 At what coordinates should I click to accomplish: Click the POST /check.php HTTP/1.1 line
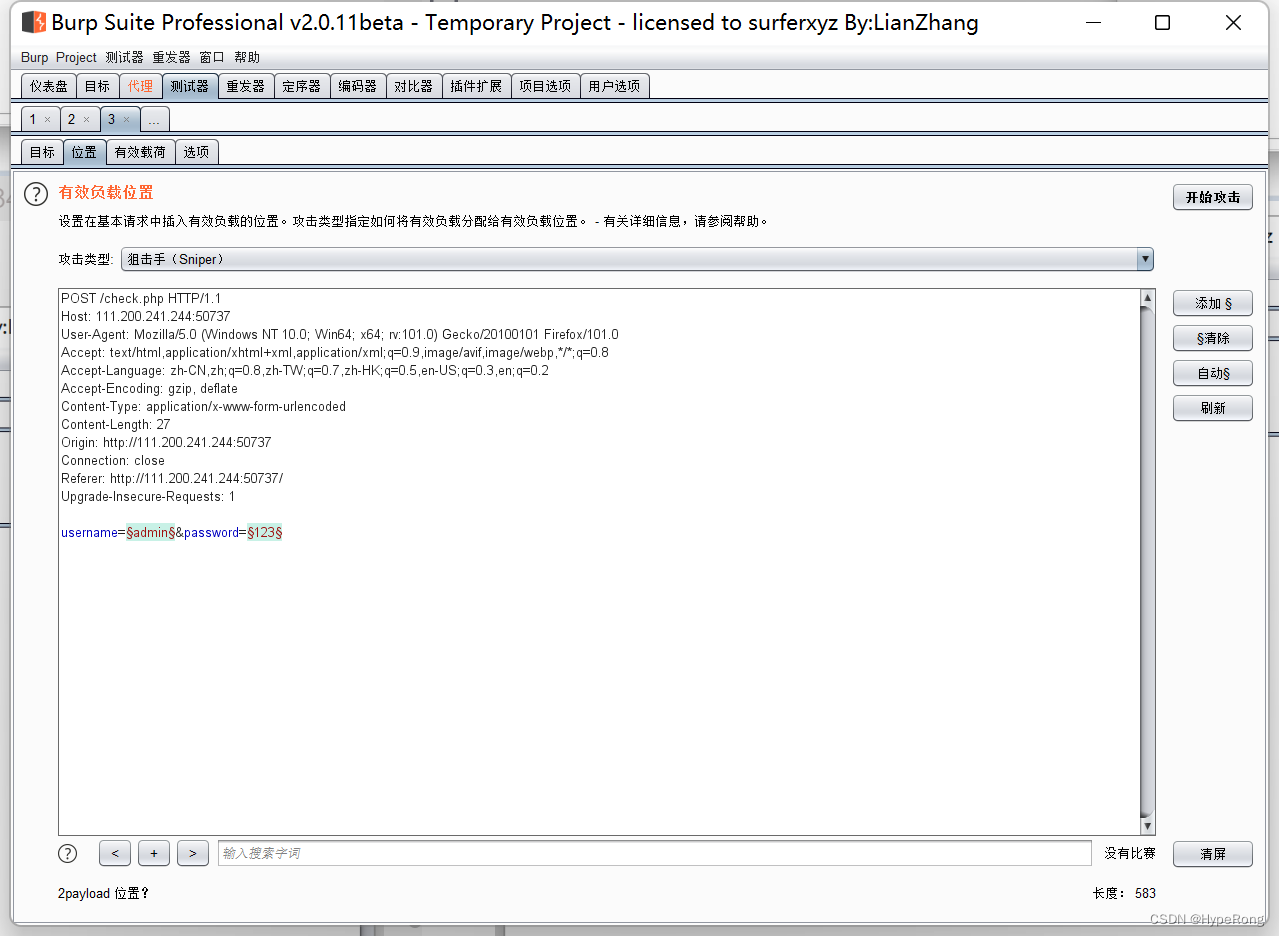pyautogui.click(x=141, y=299)
